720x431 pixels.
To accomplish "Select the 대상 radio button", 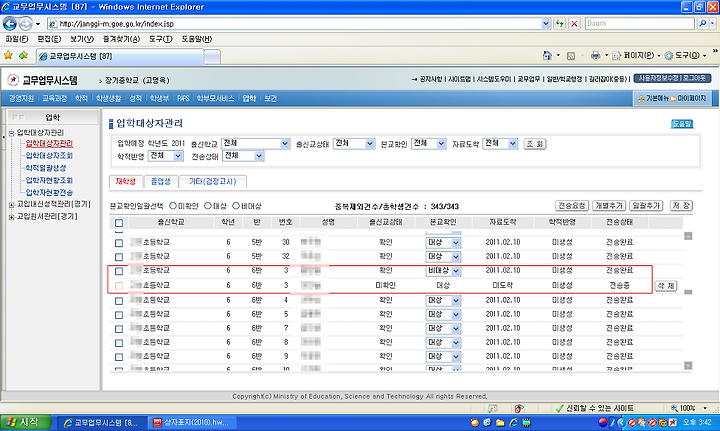I will point(208,206).
